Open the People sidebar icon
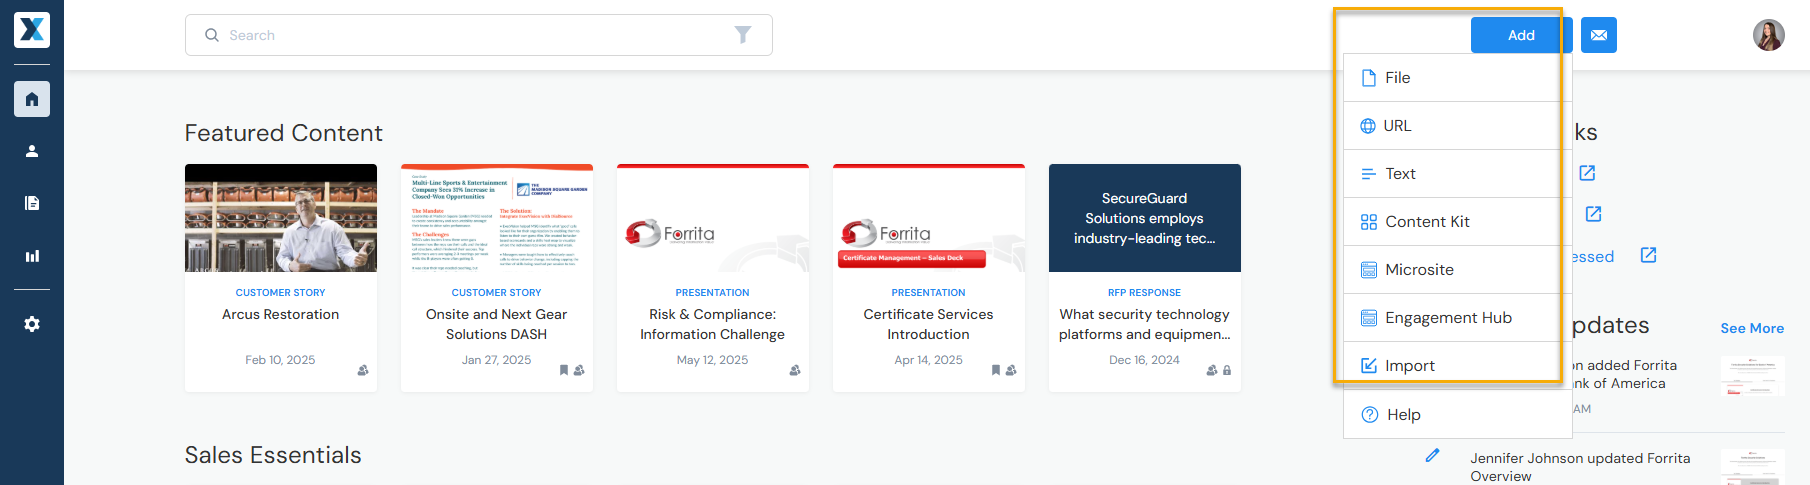 [32, 151]
